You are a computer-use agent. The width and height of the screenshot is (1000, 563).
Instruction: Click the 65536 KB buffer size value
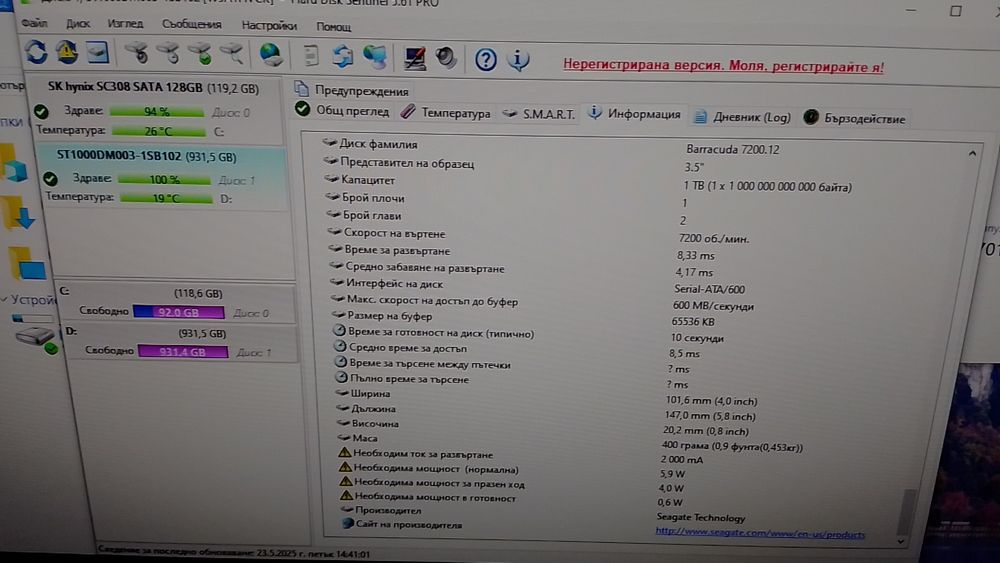tap(693, 321)
